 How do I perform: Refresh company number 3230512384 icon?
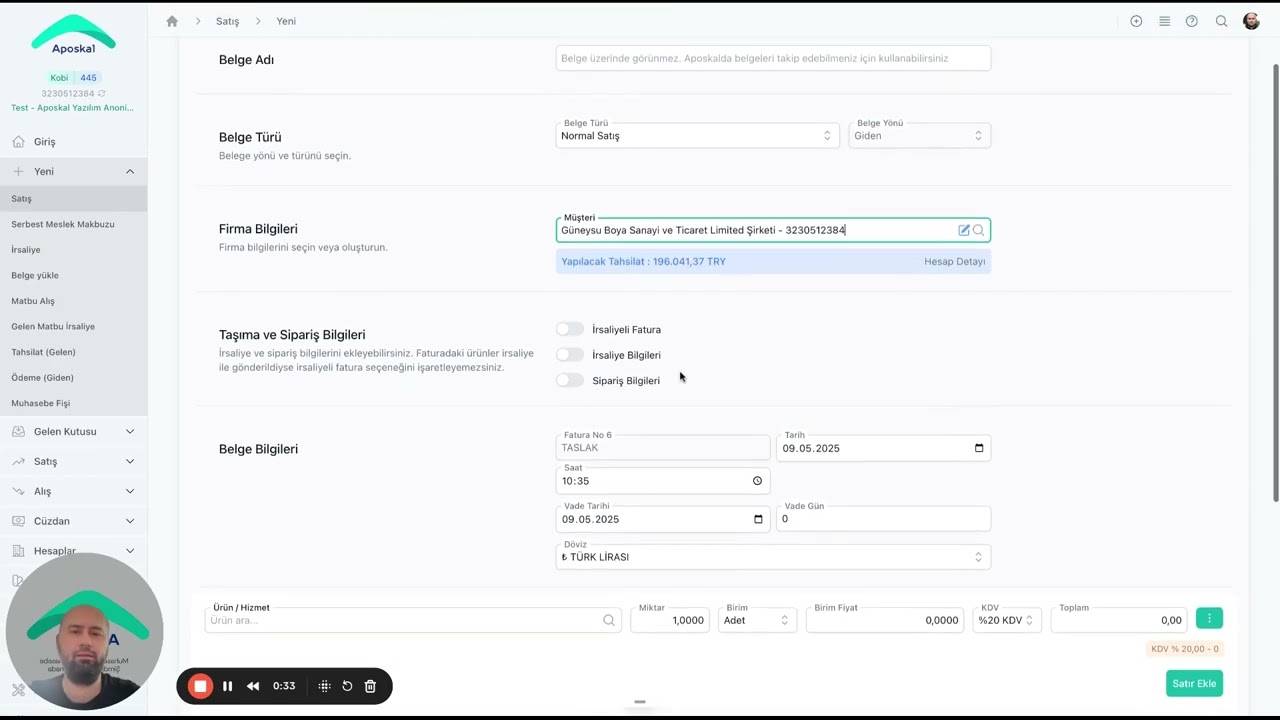[x=101, y=94]
